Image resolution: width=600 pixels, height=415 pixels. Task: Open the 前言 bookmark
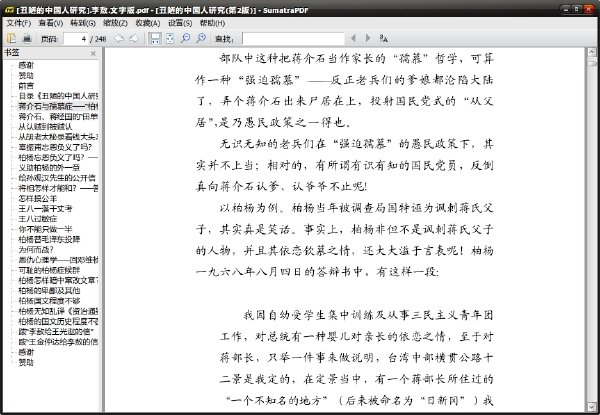pyautogui.click(x=26, y=86)
